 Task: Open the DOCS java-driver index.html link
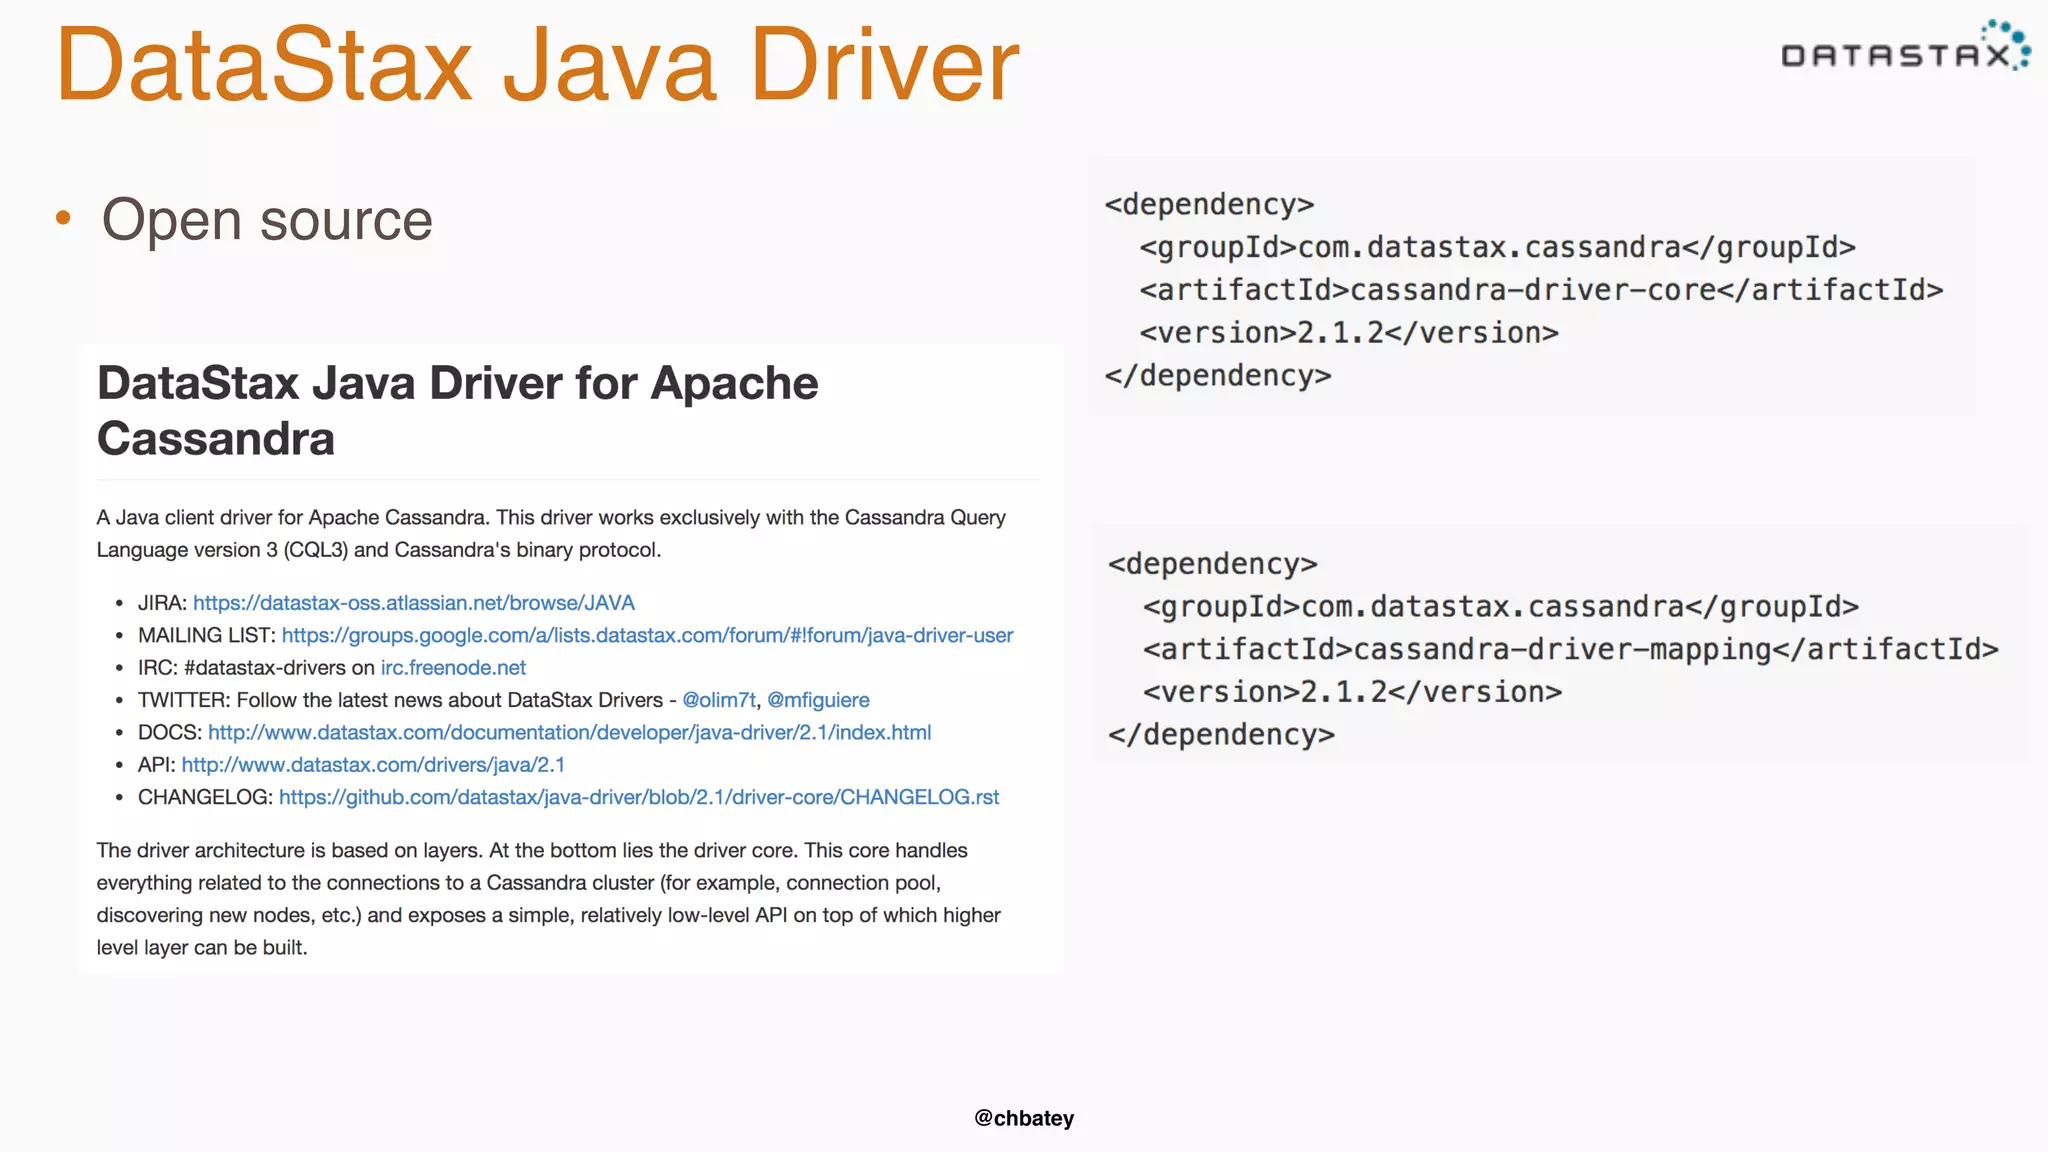570,732
